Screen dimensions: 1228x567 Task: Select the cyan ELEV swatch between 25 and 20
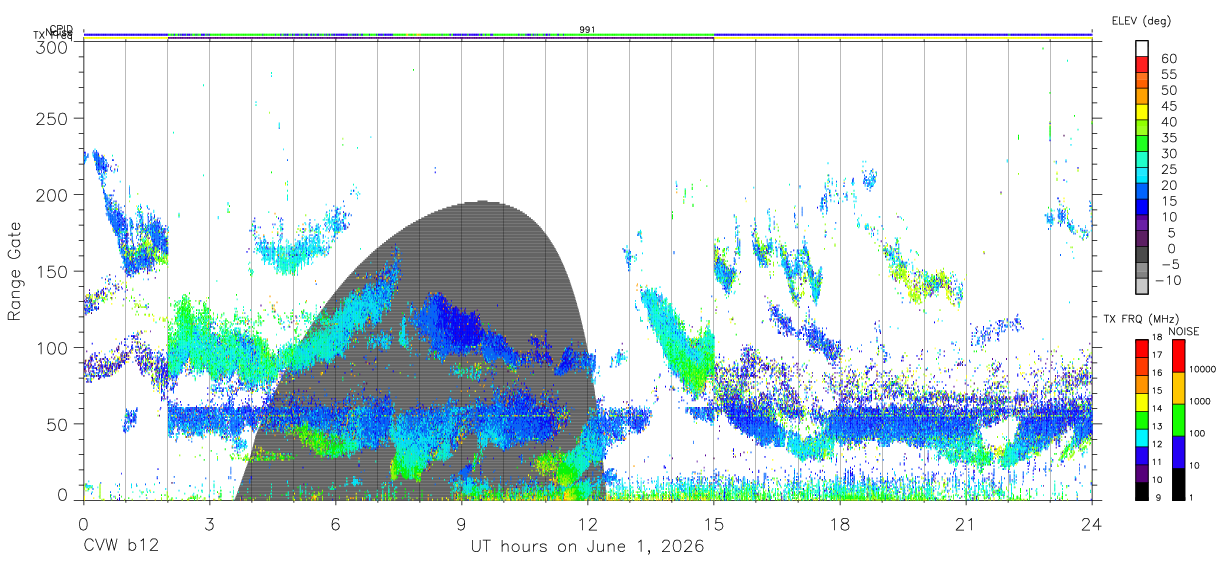[1142, 177]
